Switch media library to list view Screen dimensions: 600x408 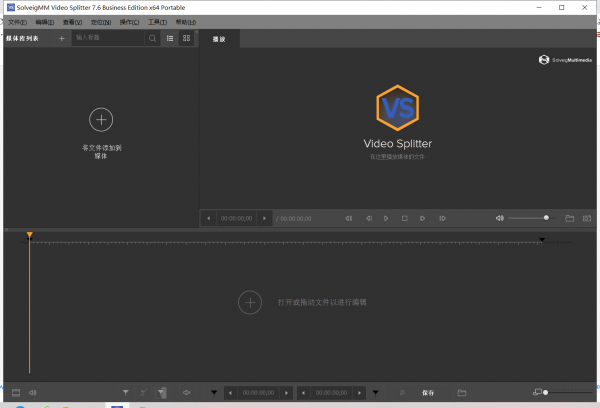170,38
